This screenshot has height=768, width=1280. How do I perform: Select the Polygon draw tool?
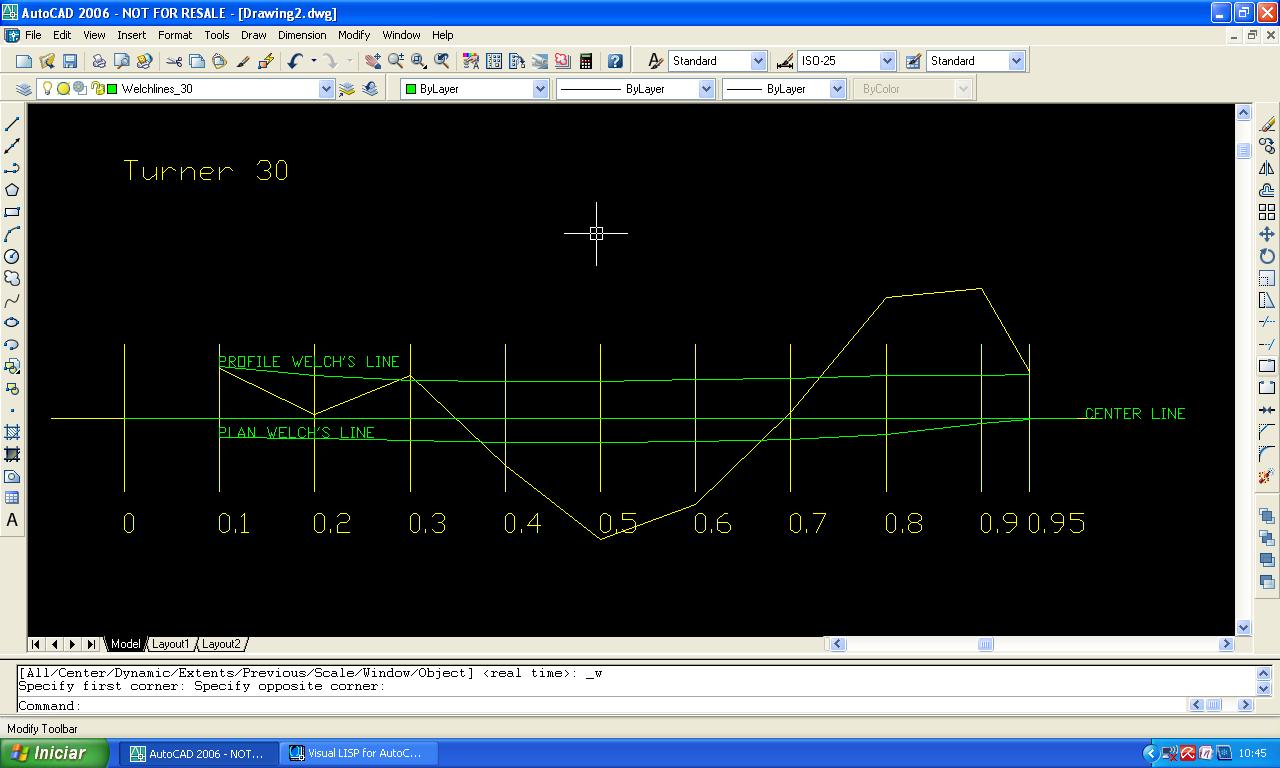point(12,190)
